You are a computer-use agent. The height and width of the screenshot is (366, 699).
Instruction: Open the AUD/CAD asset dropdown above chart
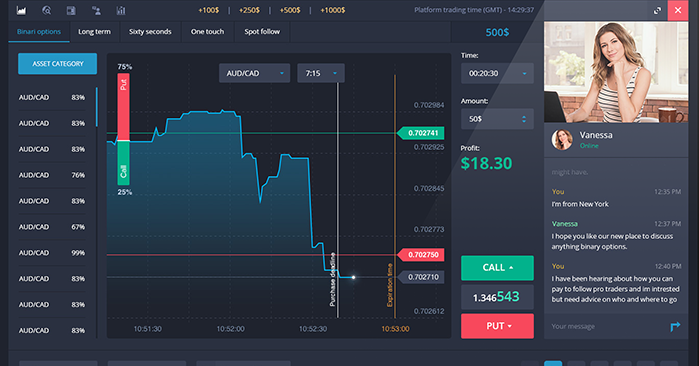(254, 73)
